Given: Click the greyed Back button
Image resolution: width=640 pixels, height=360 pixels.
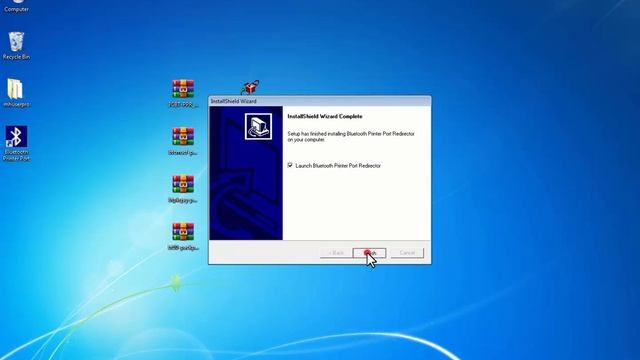Looking at the screenshot, I should tap(336, 253).
